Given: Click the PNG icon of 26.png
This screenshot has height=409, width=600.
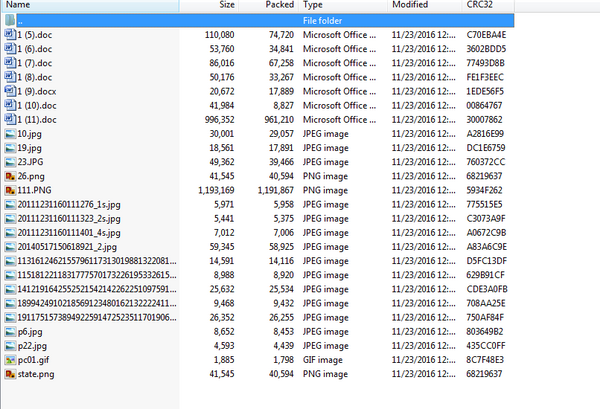Looking at the screenshot, I should (x=10, y=176).
